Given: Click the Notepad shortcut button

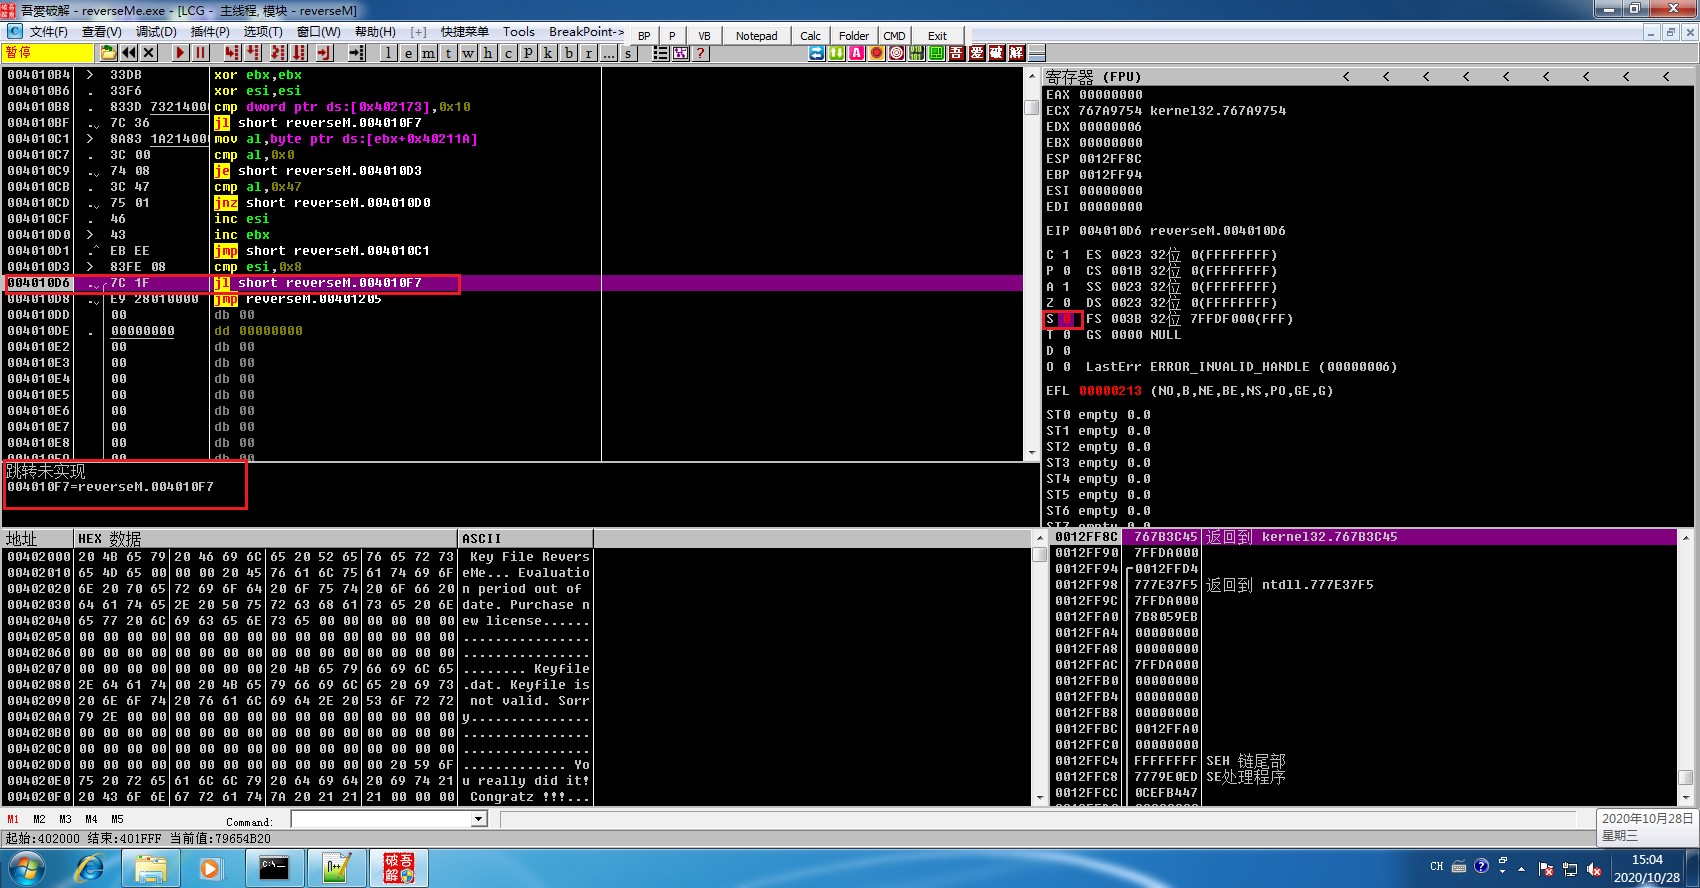Looking at the screenshot, I should [756, 36].
